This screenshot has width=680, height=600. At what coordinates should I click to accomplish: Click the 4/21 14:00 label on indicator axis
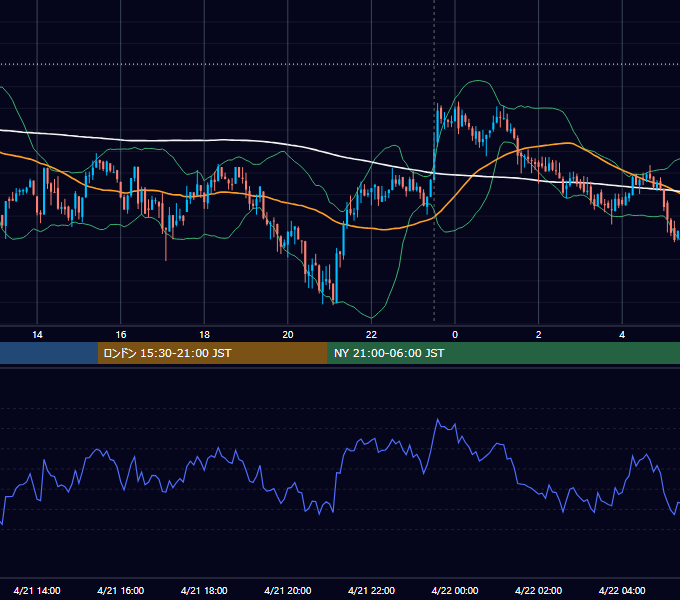click(x=37, y=590)
